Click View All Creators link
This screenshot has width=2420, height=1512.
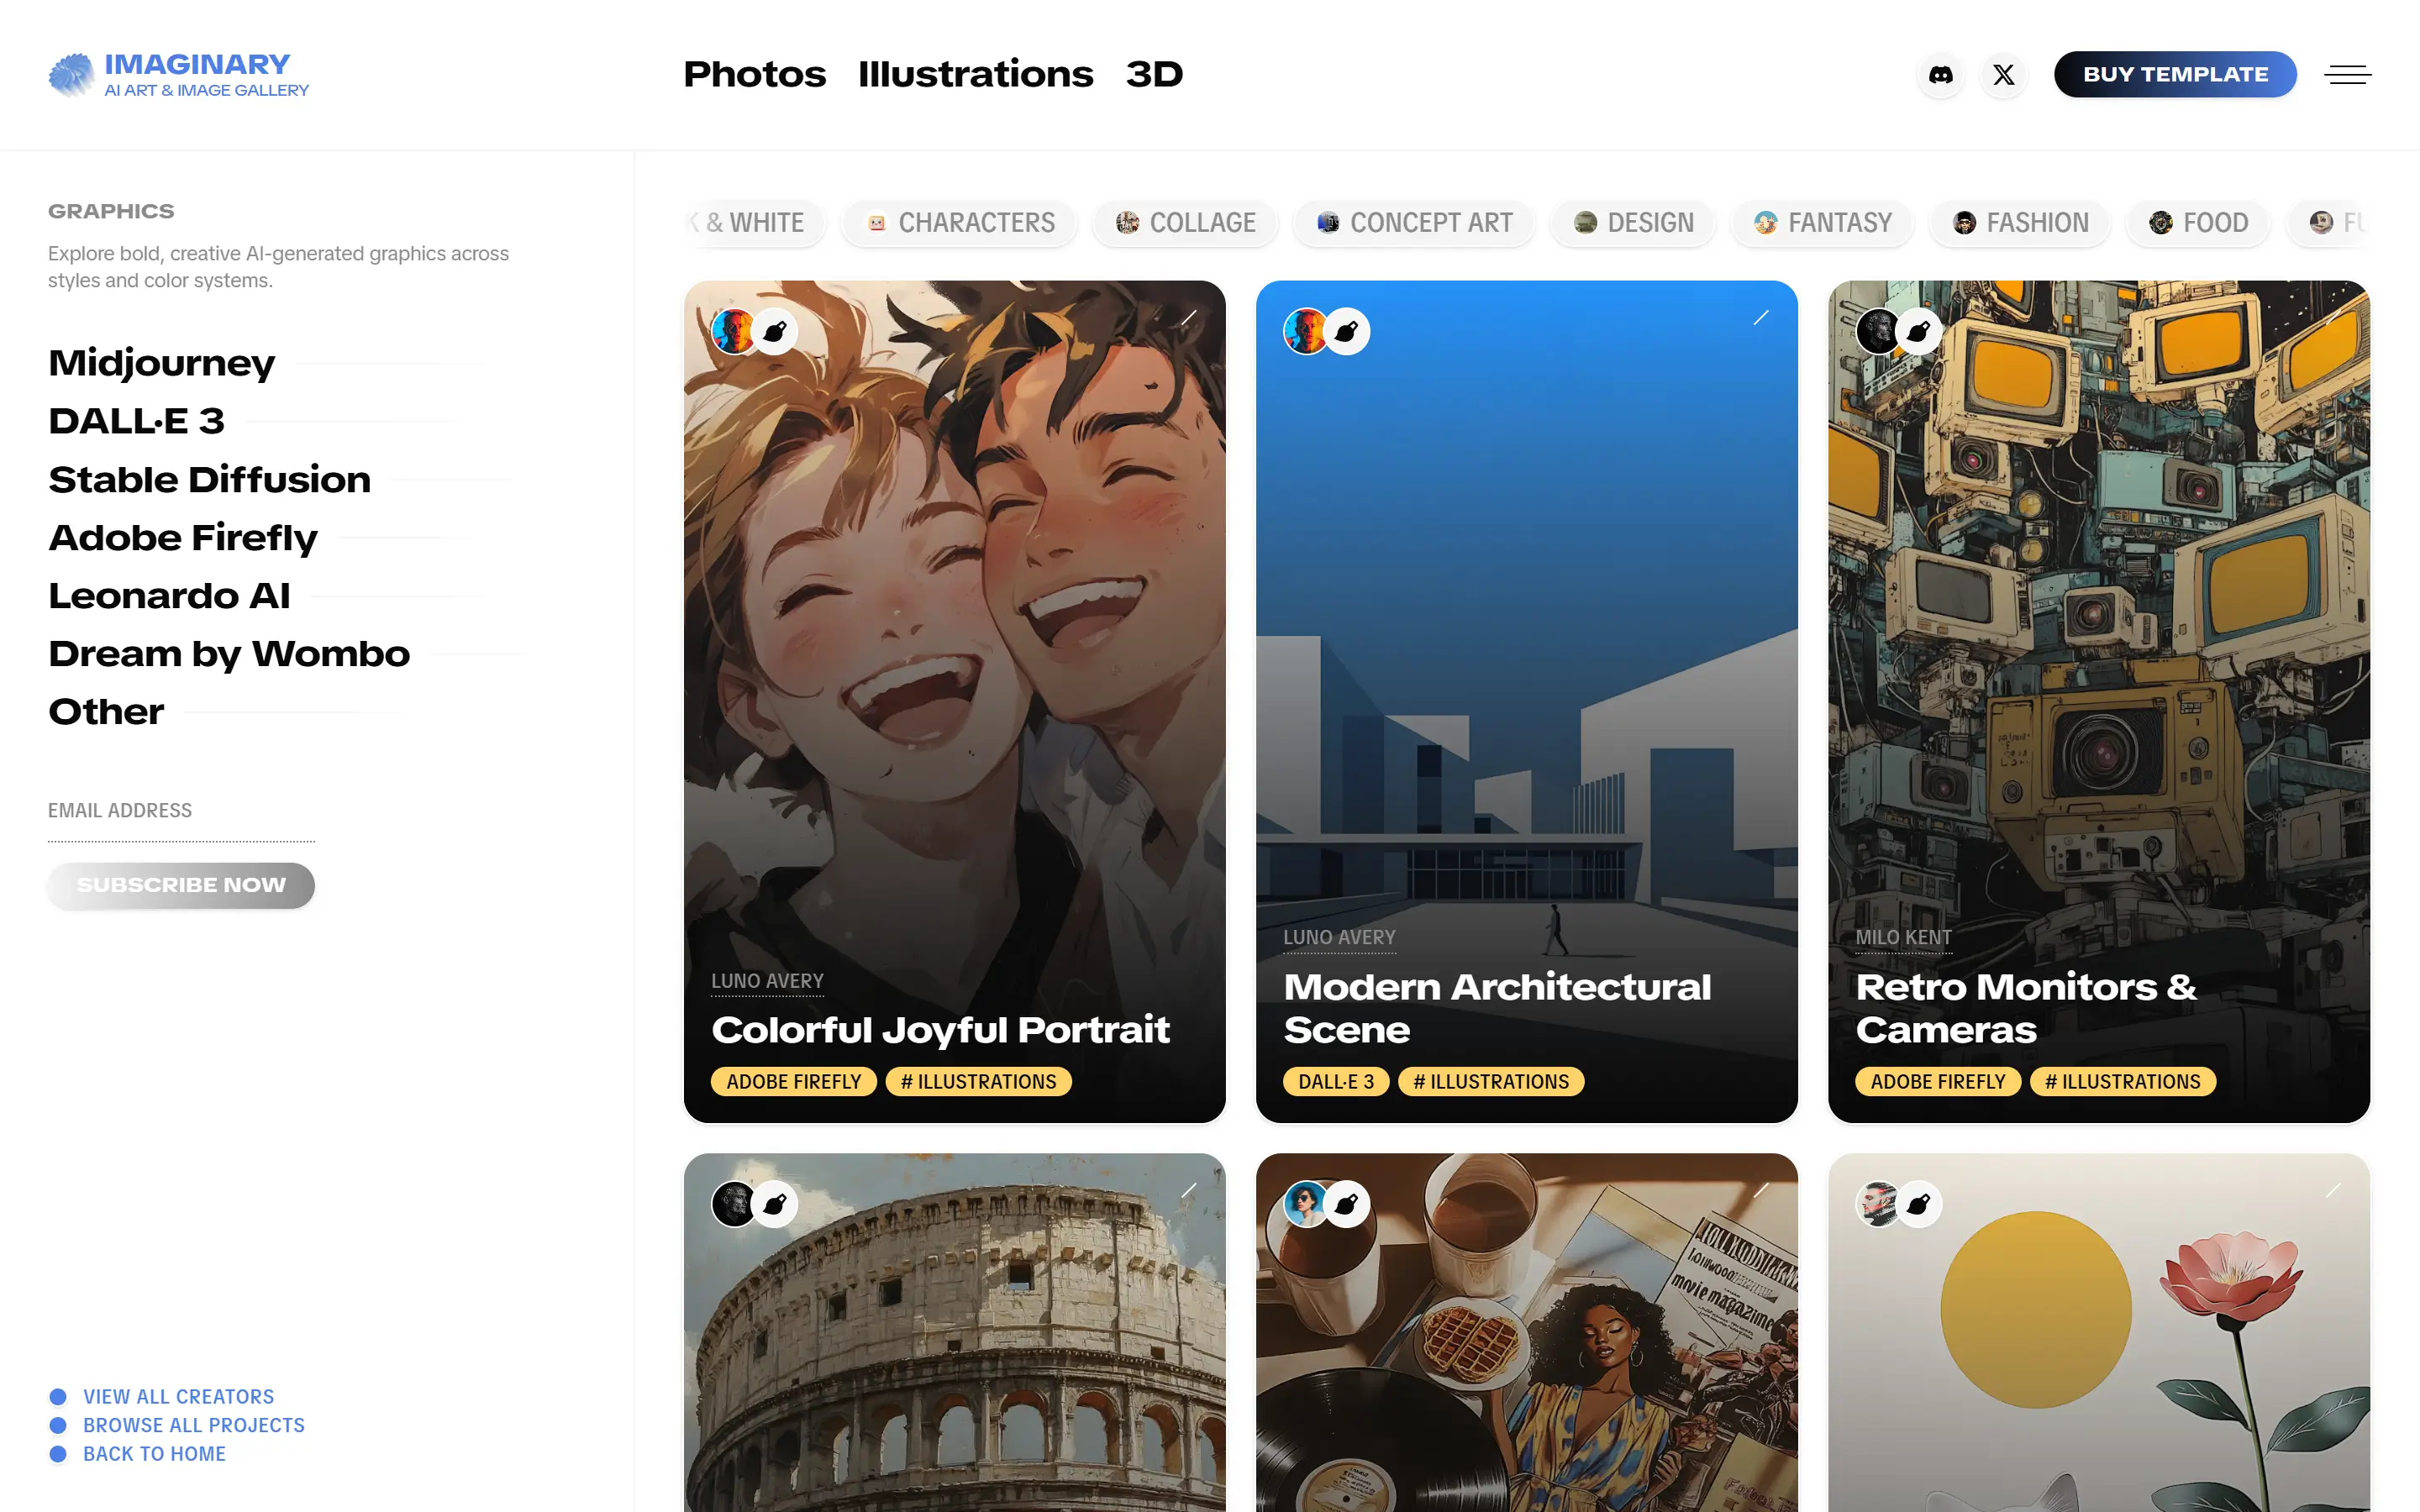[x=178, y=1396]
